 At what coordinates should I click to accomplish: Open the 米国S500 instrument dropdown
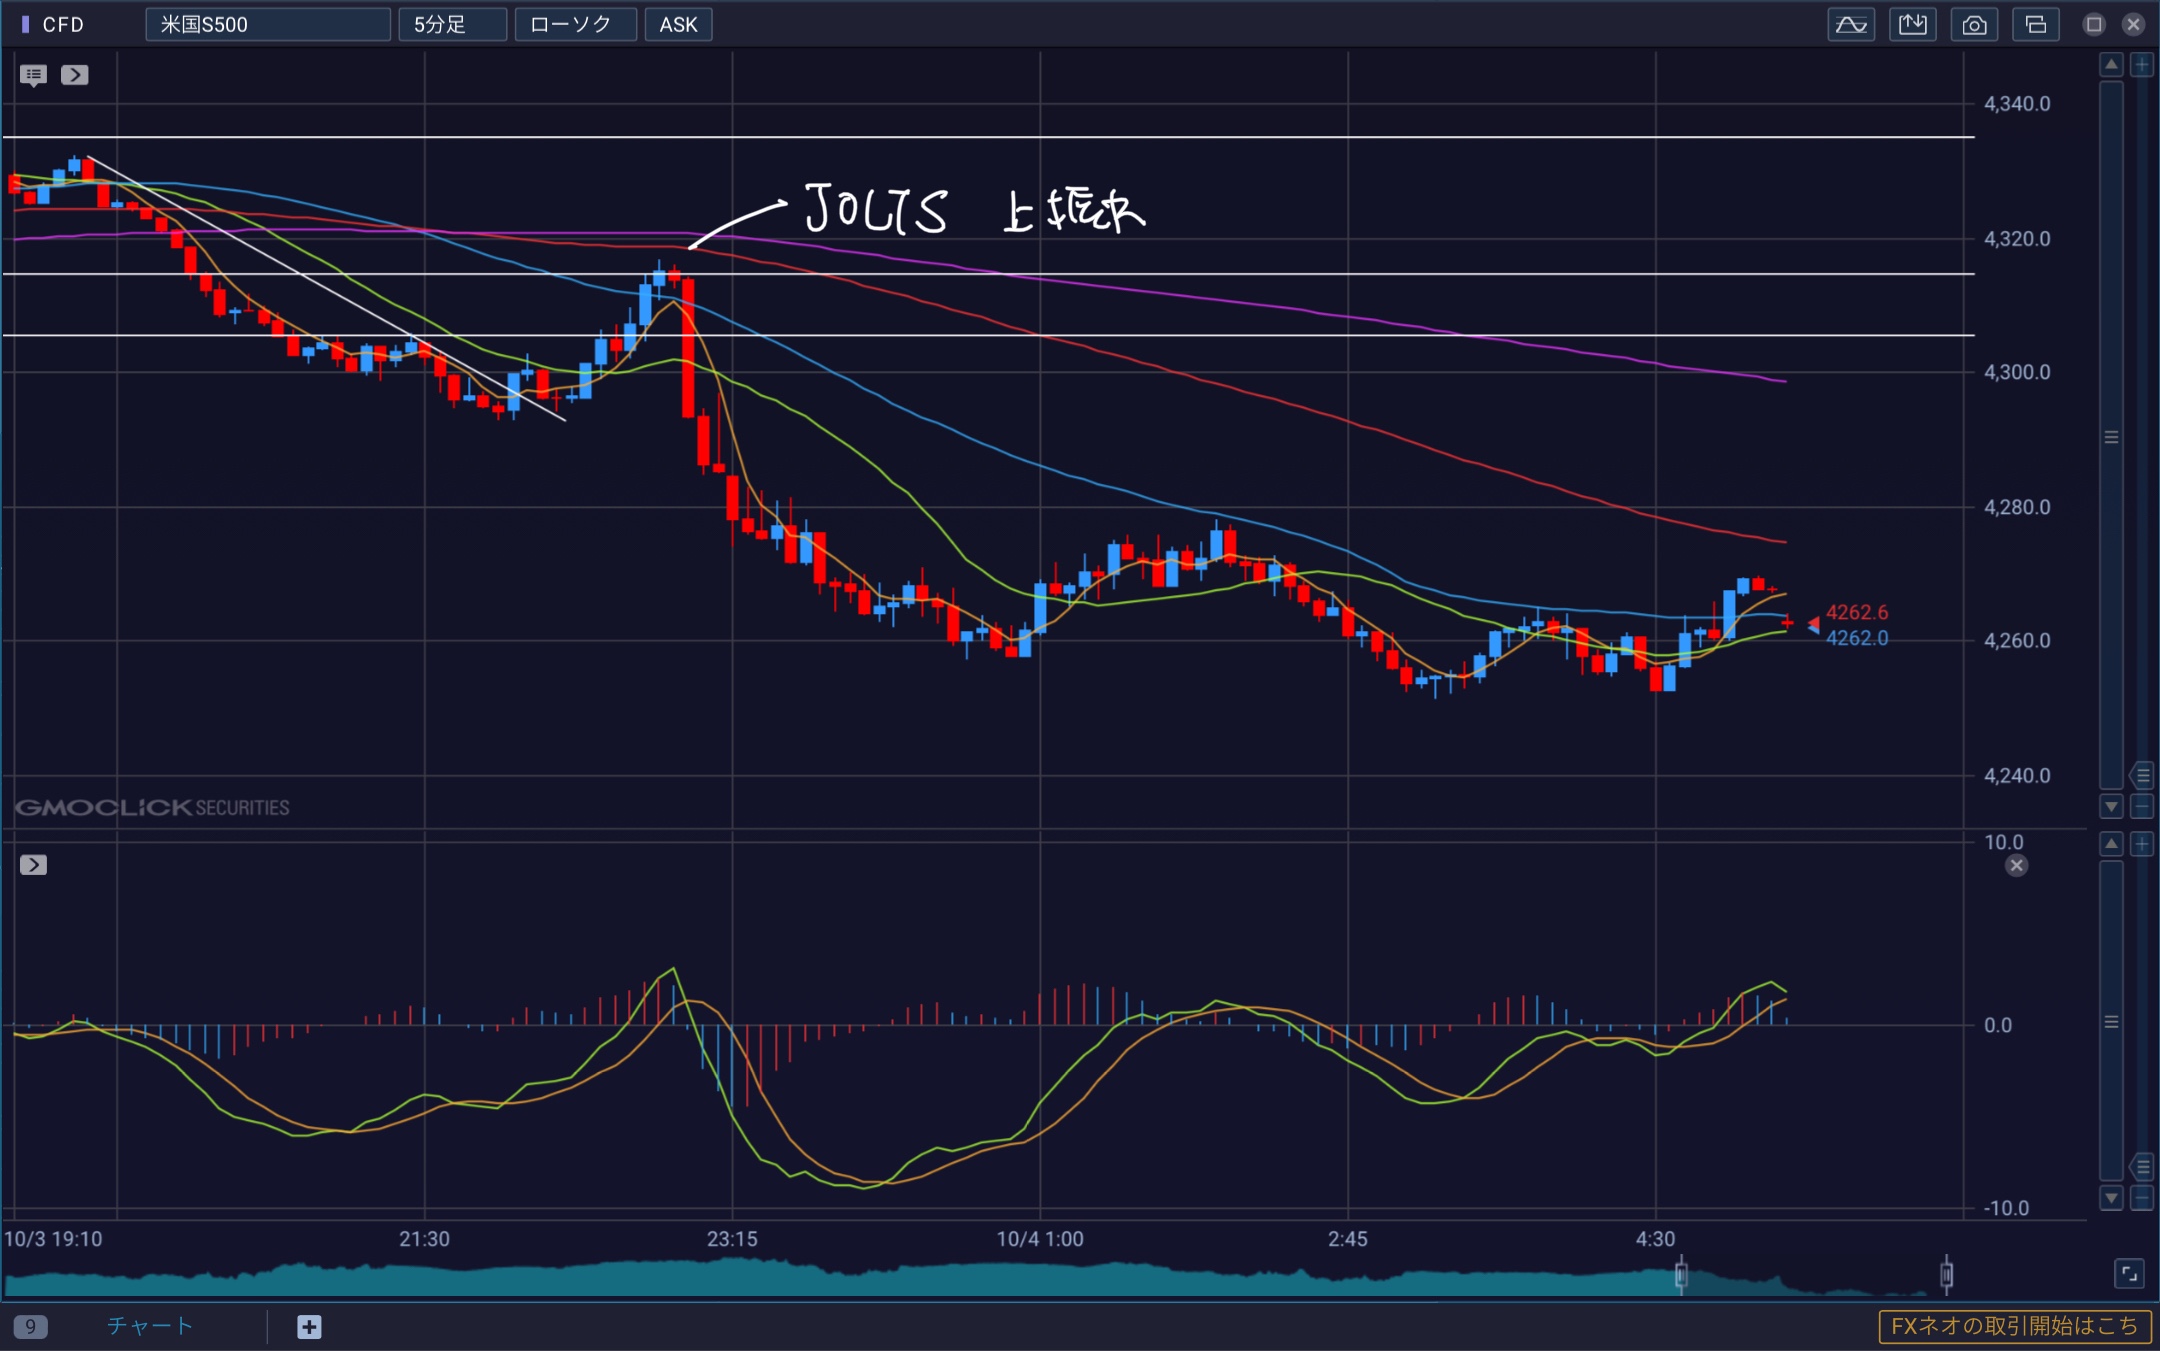pyautogui.click(x=267, y=25)
